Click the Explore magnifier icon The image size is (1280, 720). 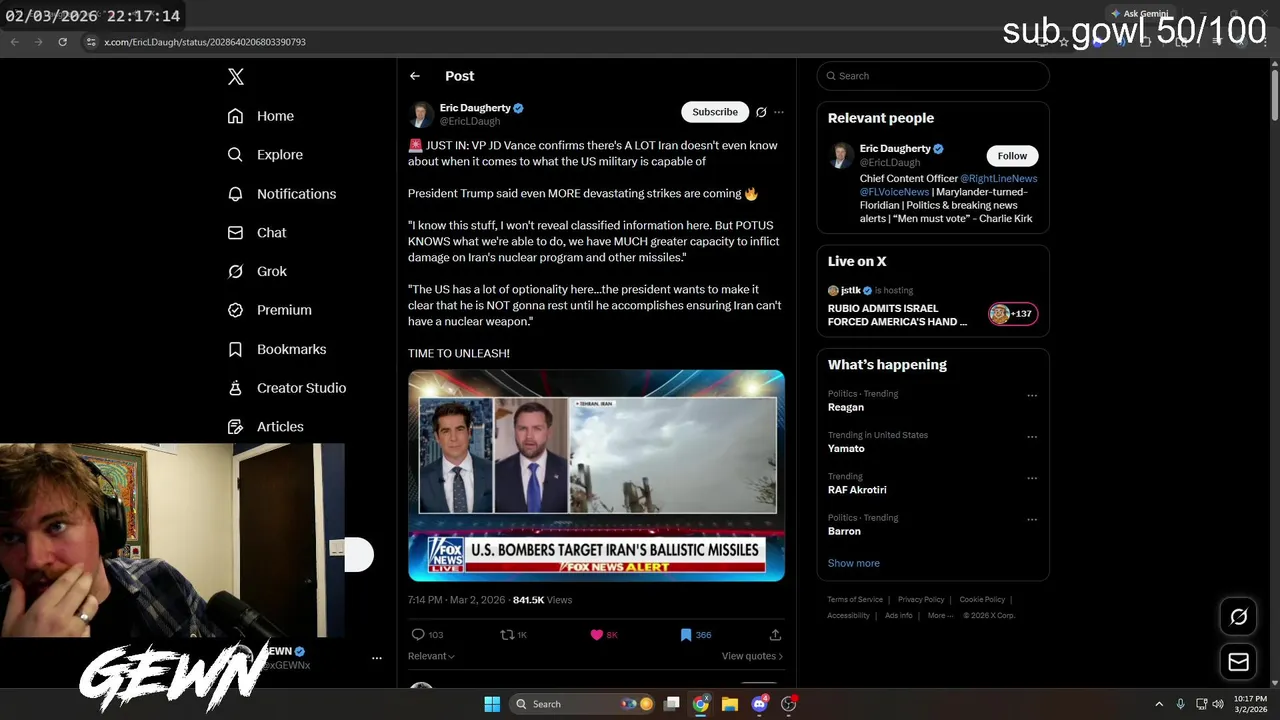coord(235,155)
